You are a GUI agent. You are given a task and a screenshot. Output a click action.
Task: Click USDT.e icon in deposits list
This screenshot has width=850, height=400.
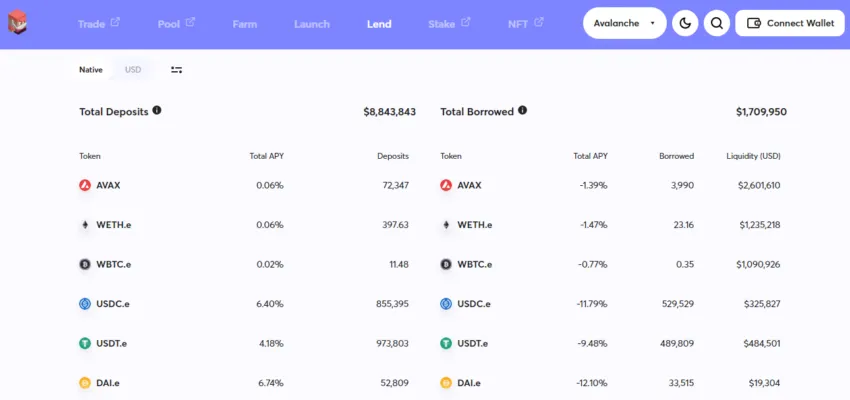85,344
